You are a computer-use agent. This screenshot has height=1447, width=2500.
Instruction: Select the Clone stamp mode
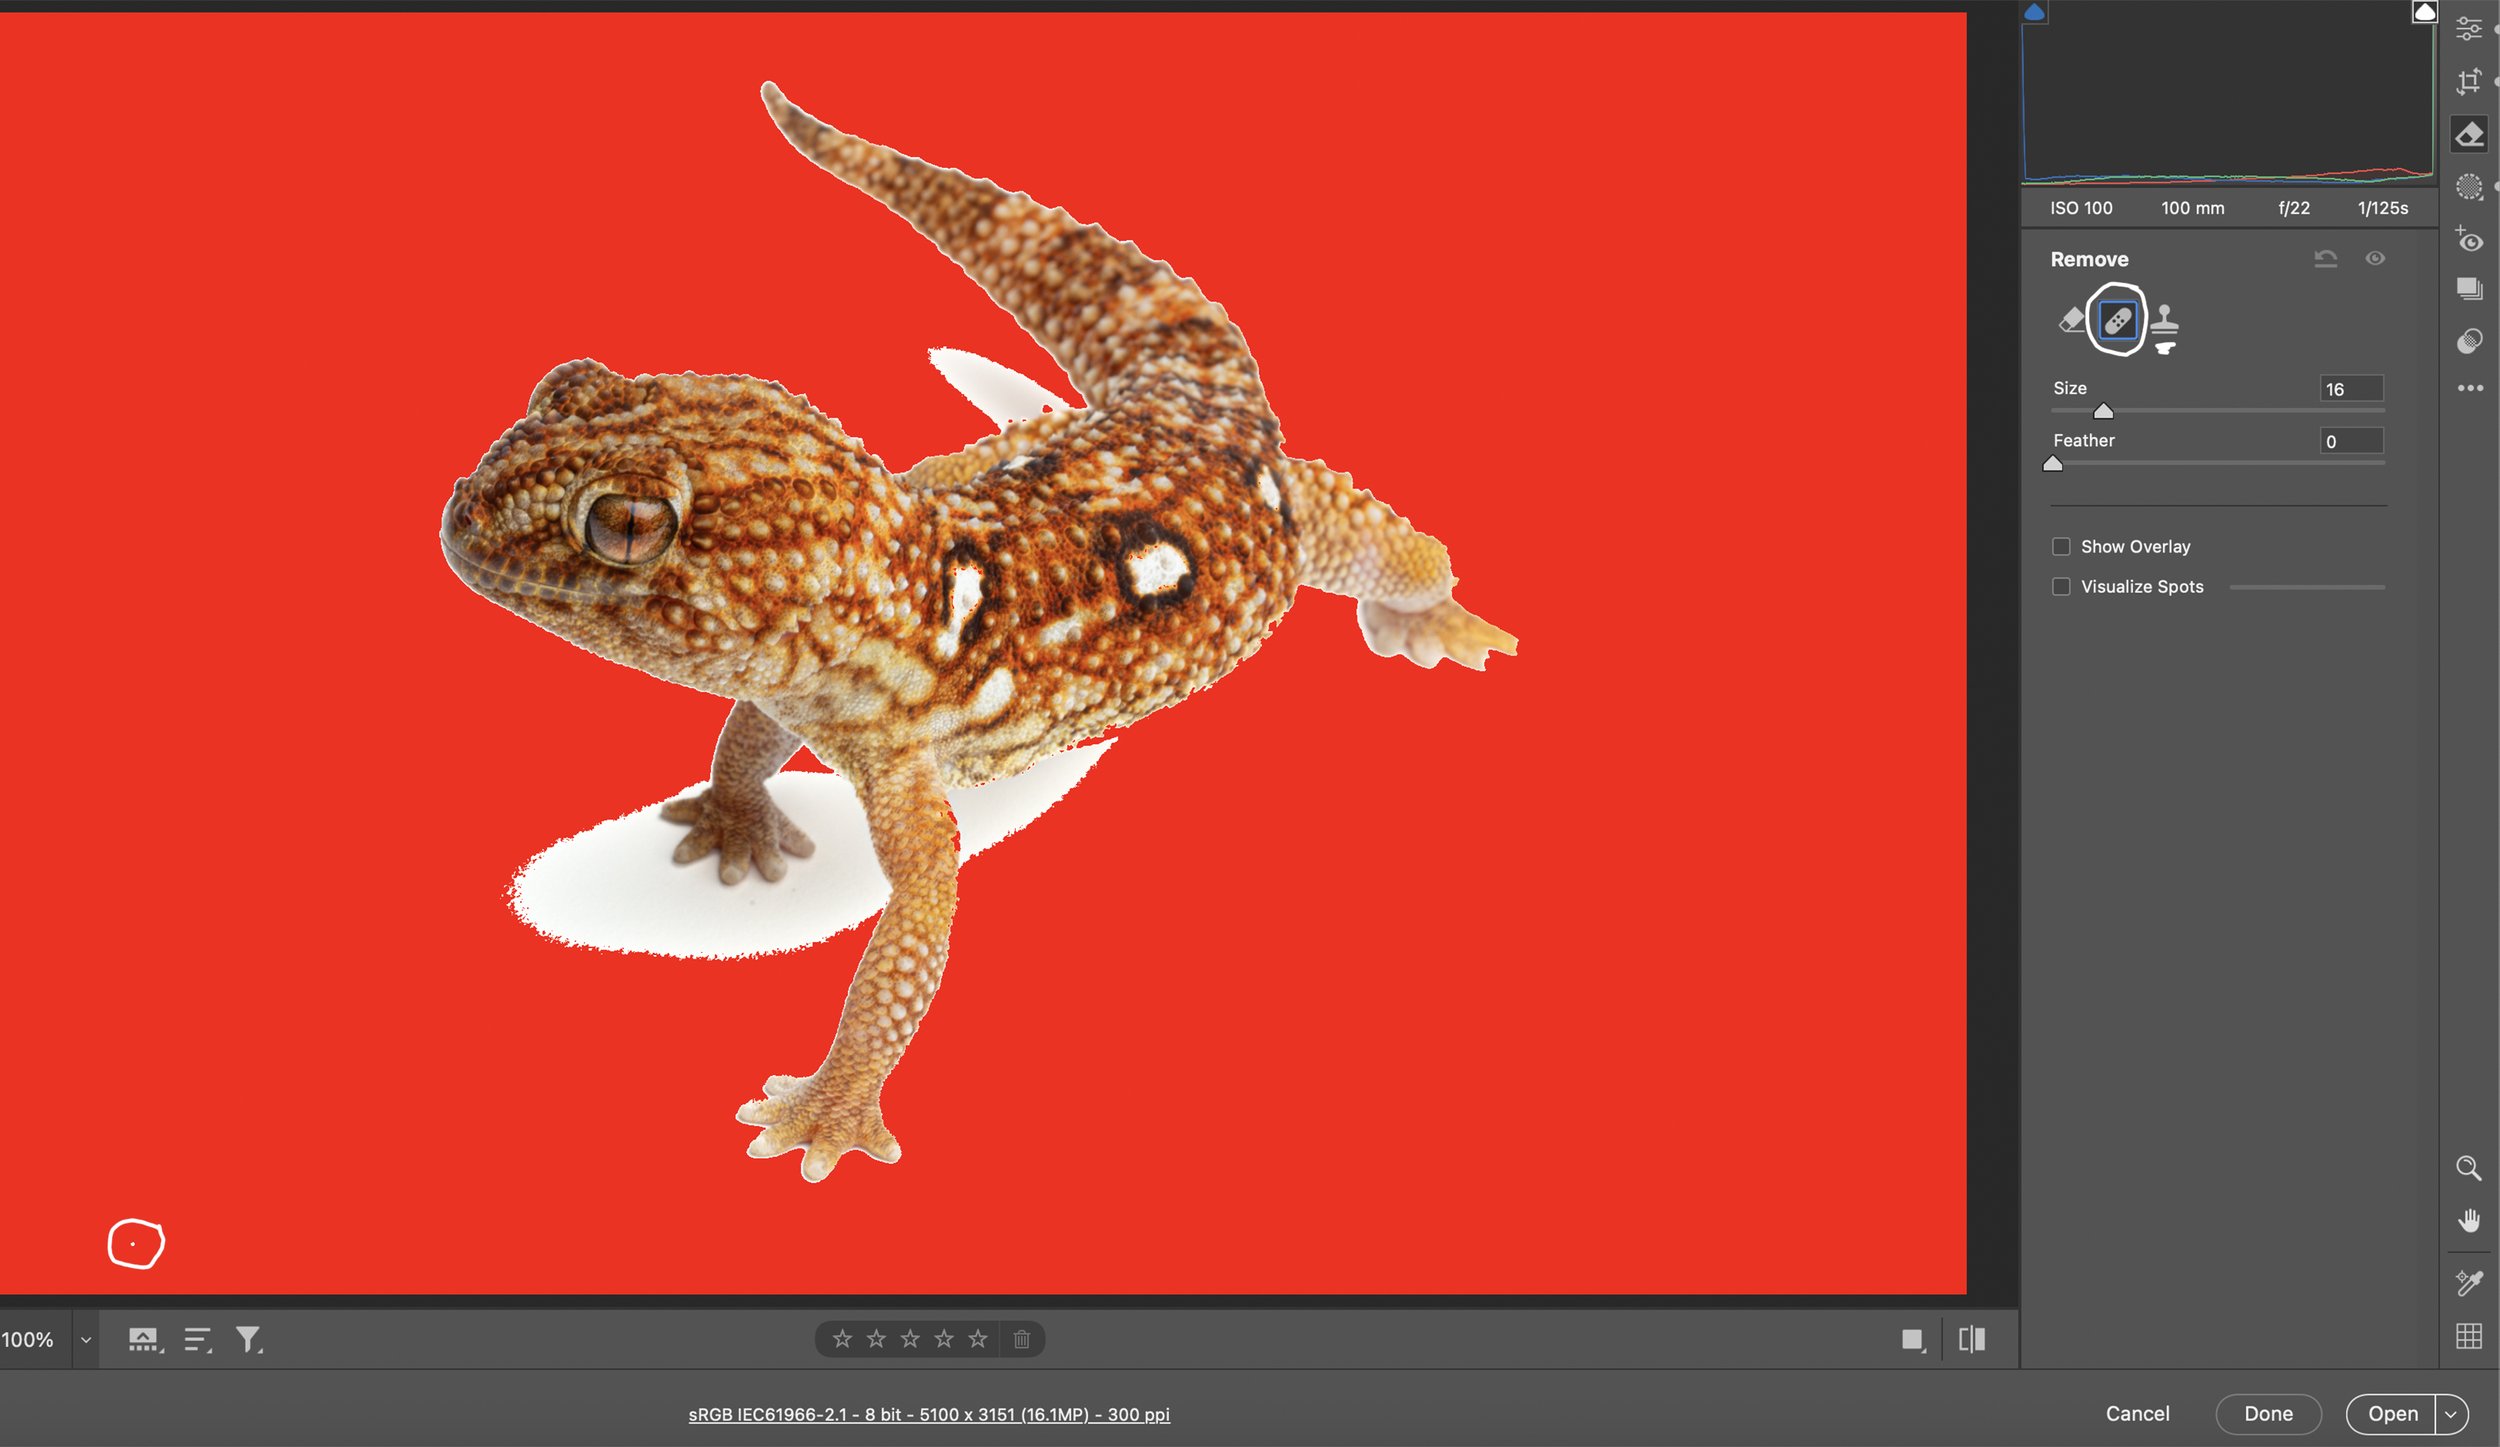click(2164, 321)
